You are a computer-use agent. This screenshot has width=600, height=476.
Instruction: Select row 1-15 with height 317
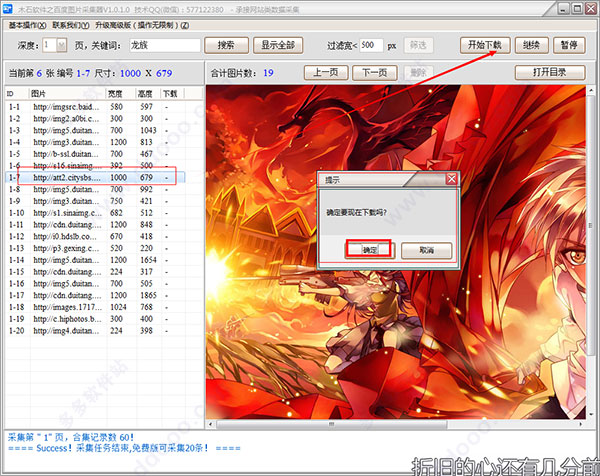click(95, 272)
